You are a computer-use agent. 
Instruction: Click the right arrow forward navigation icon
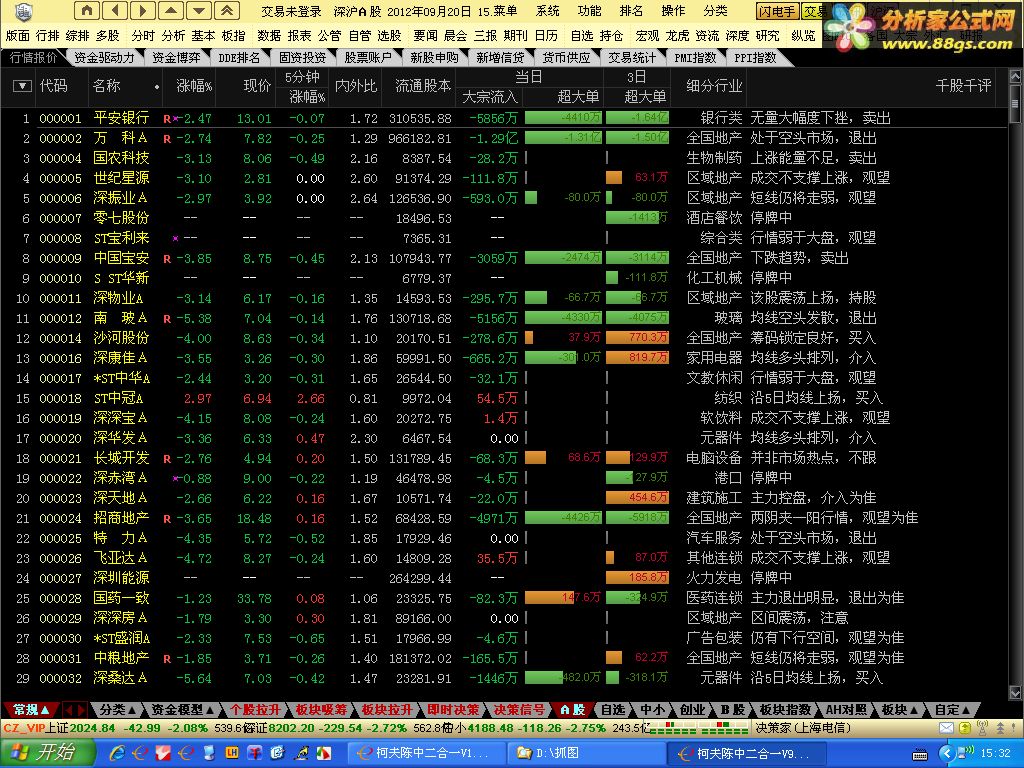[143, 10]
